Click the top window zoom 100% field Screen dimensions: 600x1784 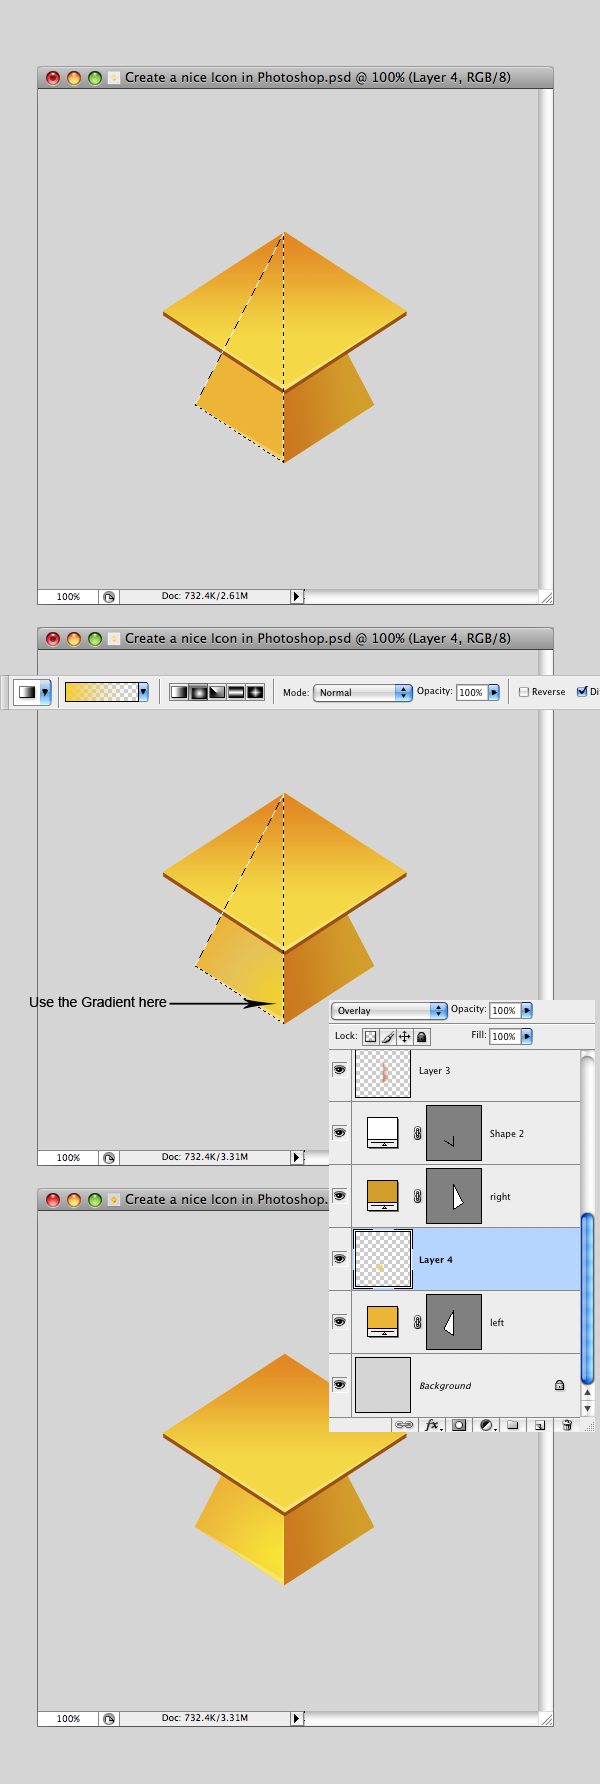pyautogui.click(x=68, y=597)
